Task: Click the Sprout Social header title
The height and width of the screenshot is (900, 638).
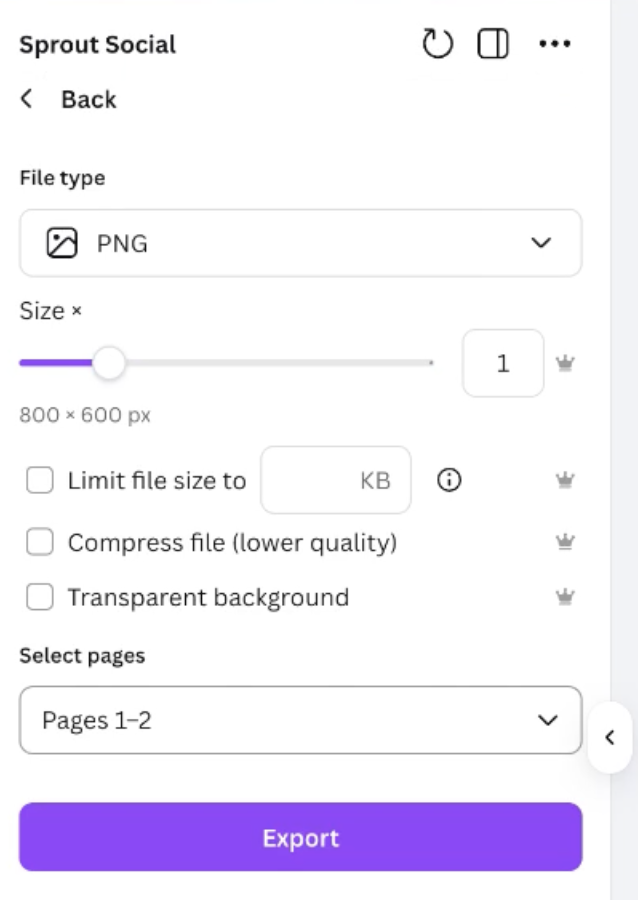Action: (x=96, y=44)
